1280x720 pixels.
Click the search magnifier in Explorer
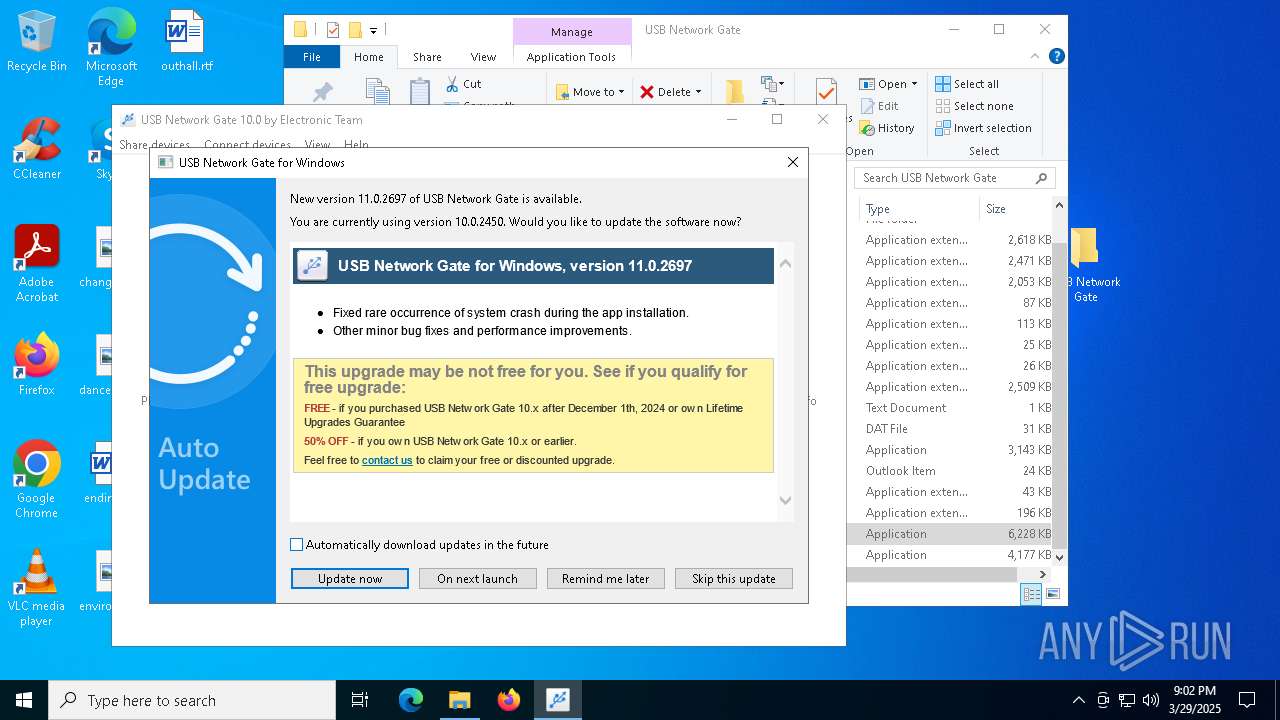pyautogui.click(x=1041, y=178)
